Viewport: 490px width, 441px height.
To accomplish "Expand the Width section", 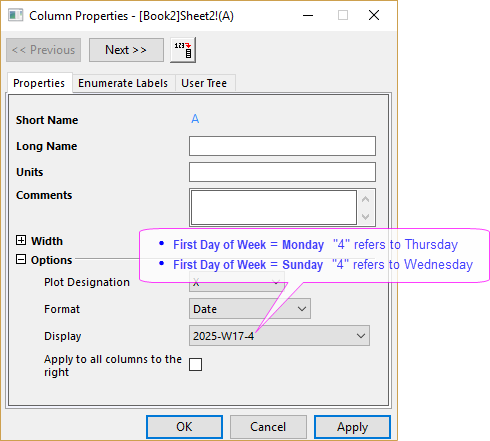I will tap(21, 240).
